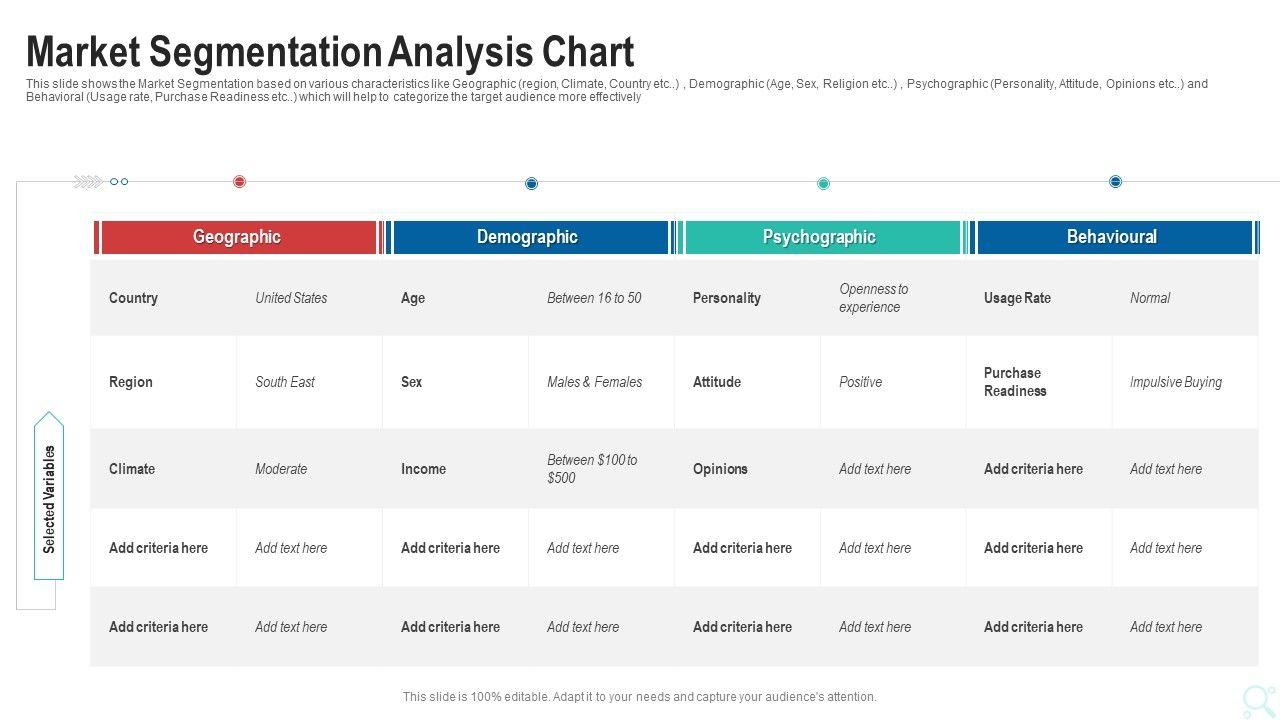Click the United States cell
Image resolution: width=1280 pixels, height=720 pixels.
click(291, 298)
